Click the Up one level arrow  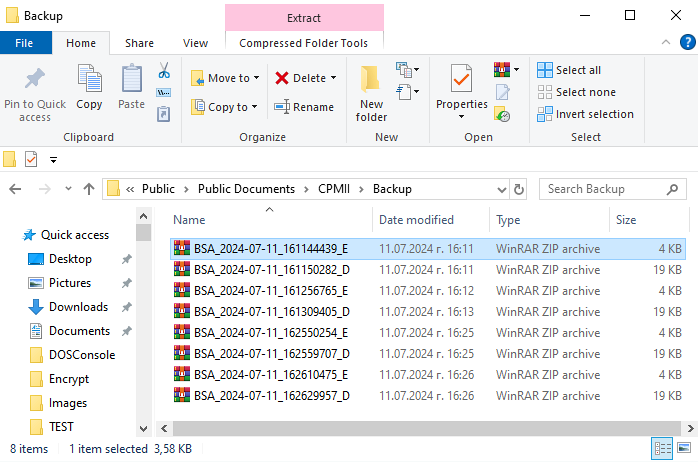tap(89, 189)
